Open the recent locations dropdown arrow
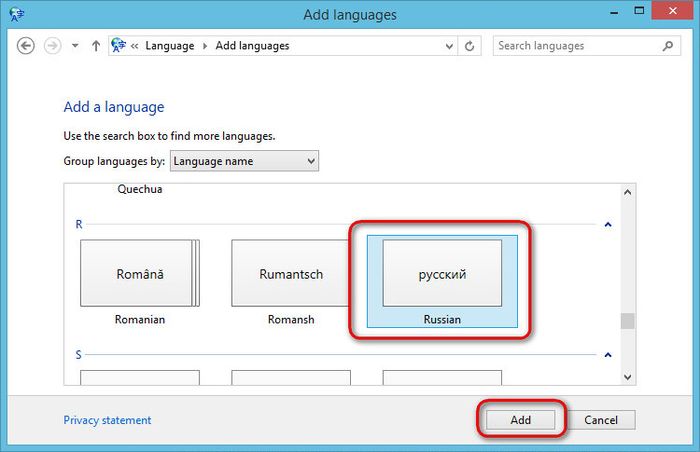 (x=74, y=46)
